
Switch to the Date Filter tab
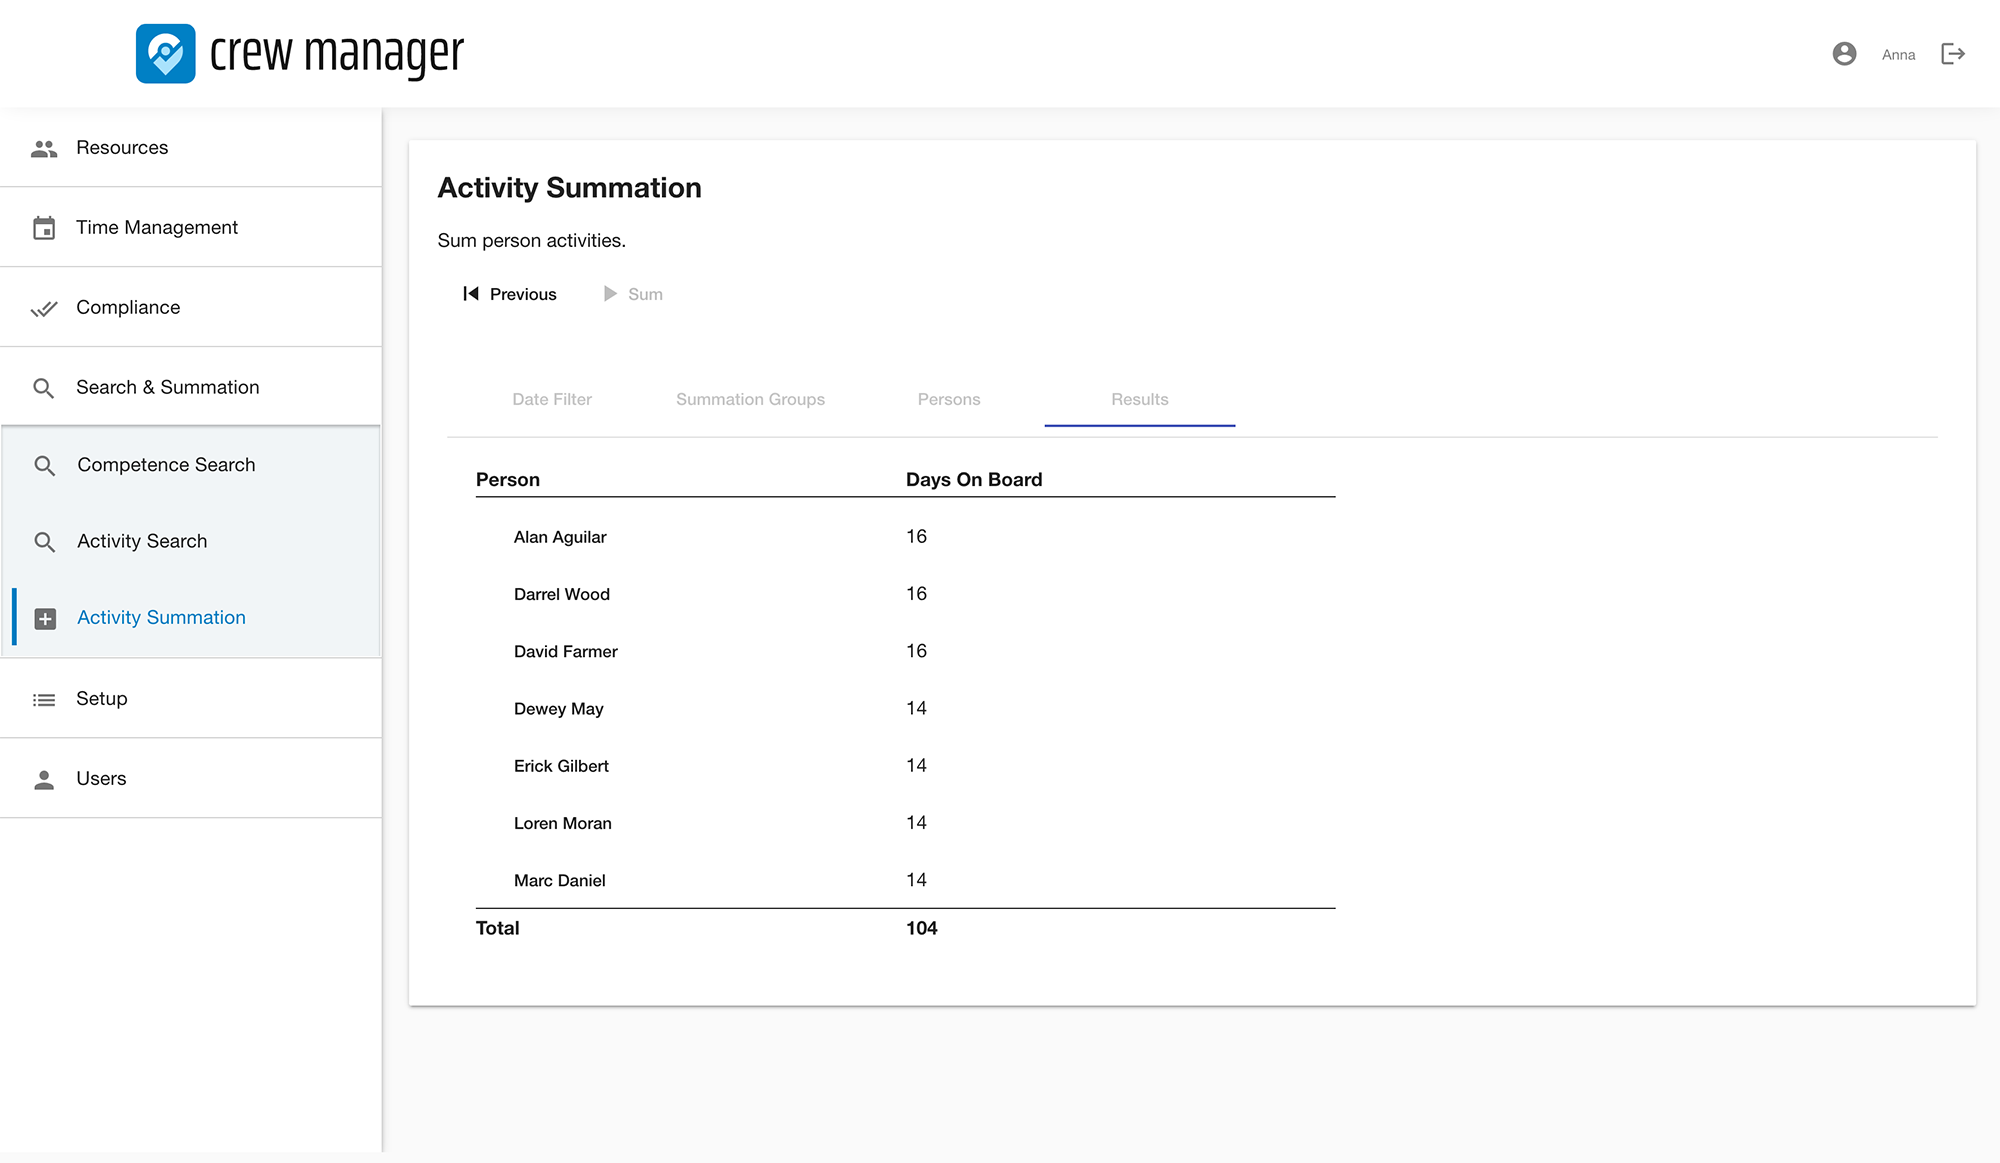(552, 399)
